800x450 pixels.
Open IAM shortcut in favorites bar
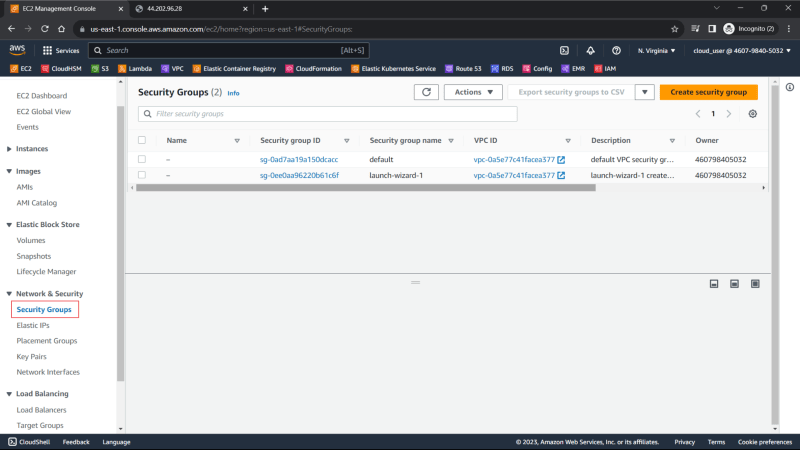tap(605, 68)
